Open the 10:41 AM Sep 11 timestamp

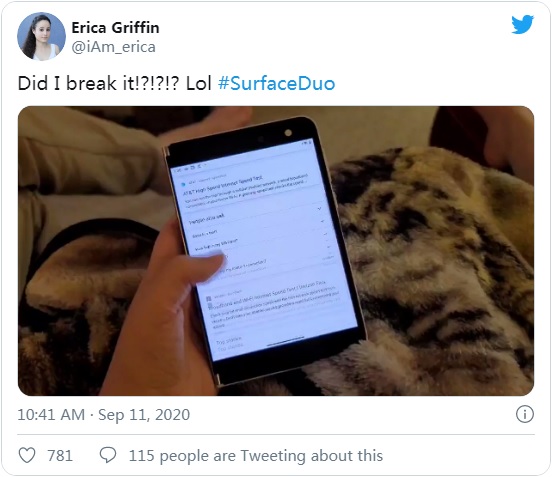[104, 414]
